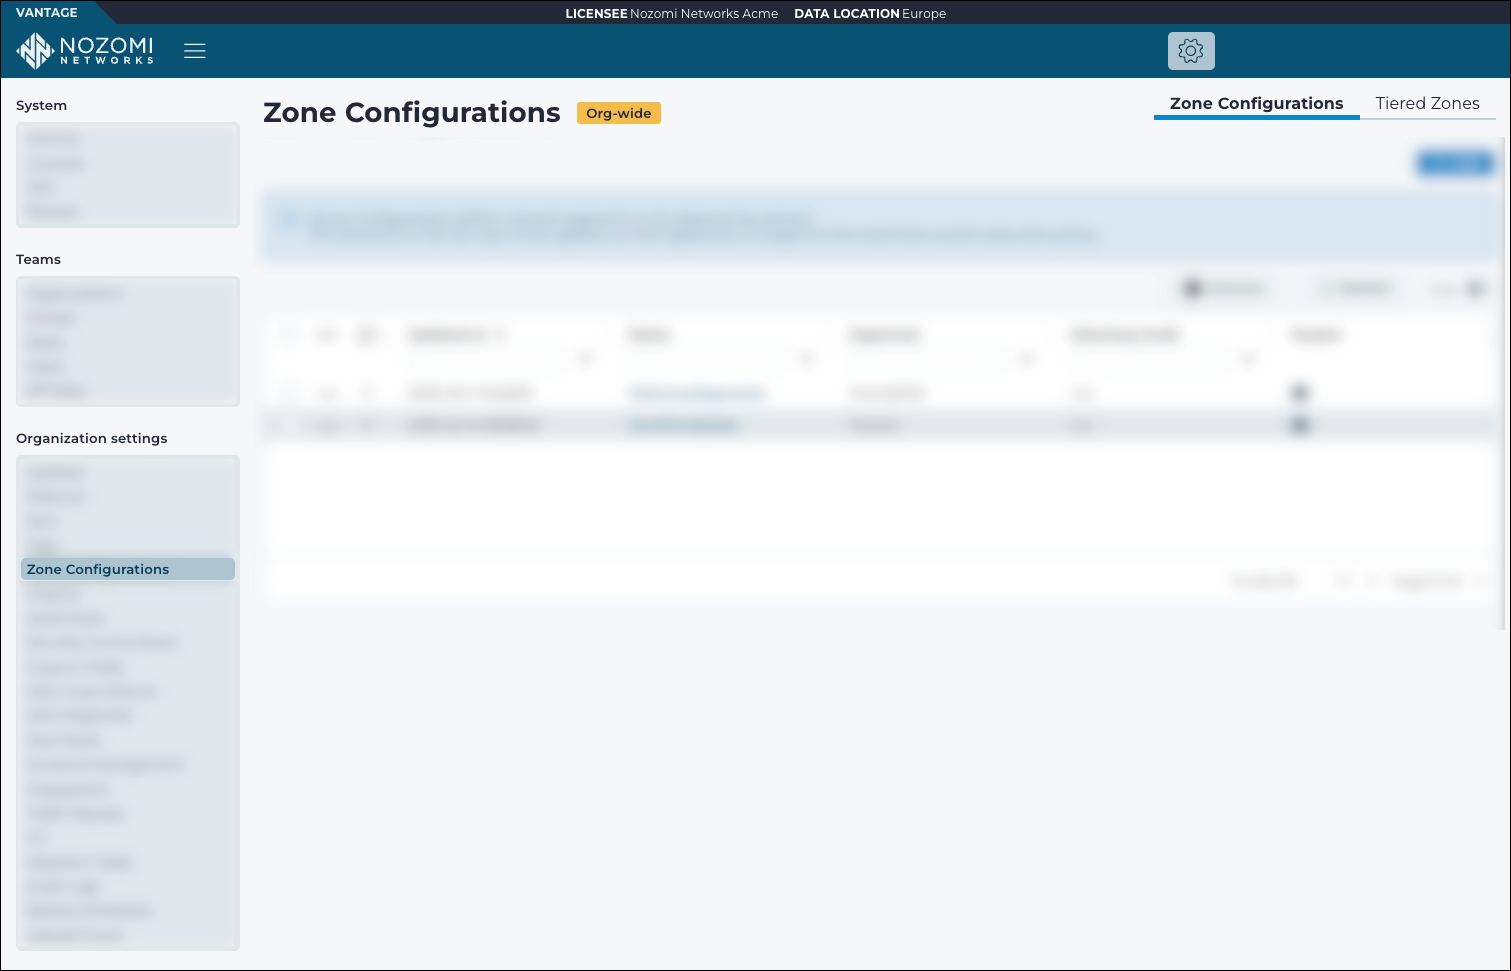This screenshot has width=1511, height=971.
Task: Click the Org-wide badge
Action: [619, 113]
